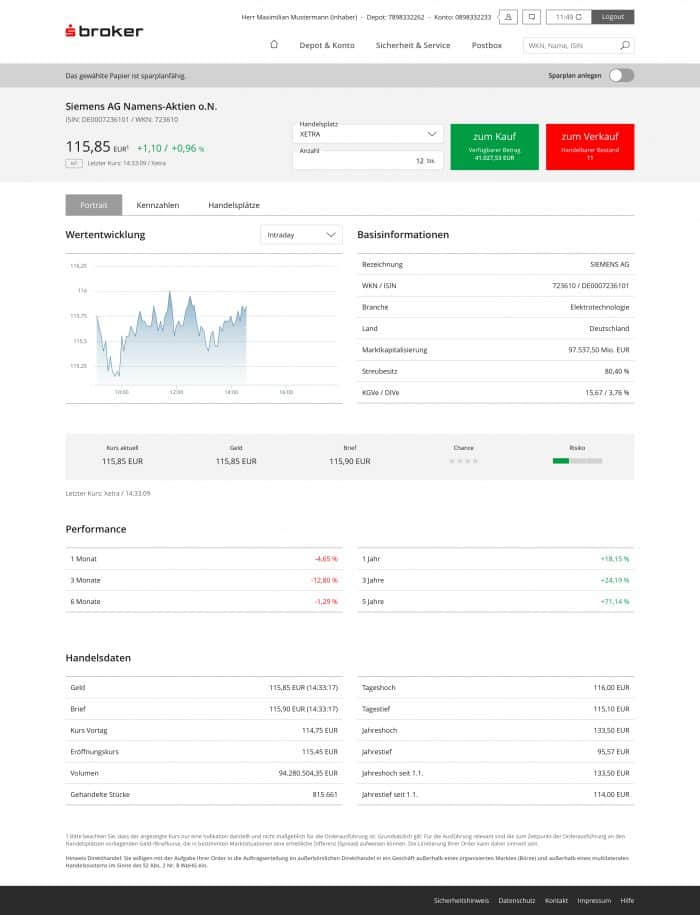
Task: Open the Handelsplatz XETRA dropdown
Action: pyautogui.click(x=368, y=134)
